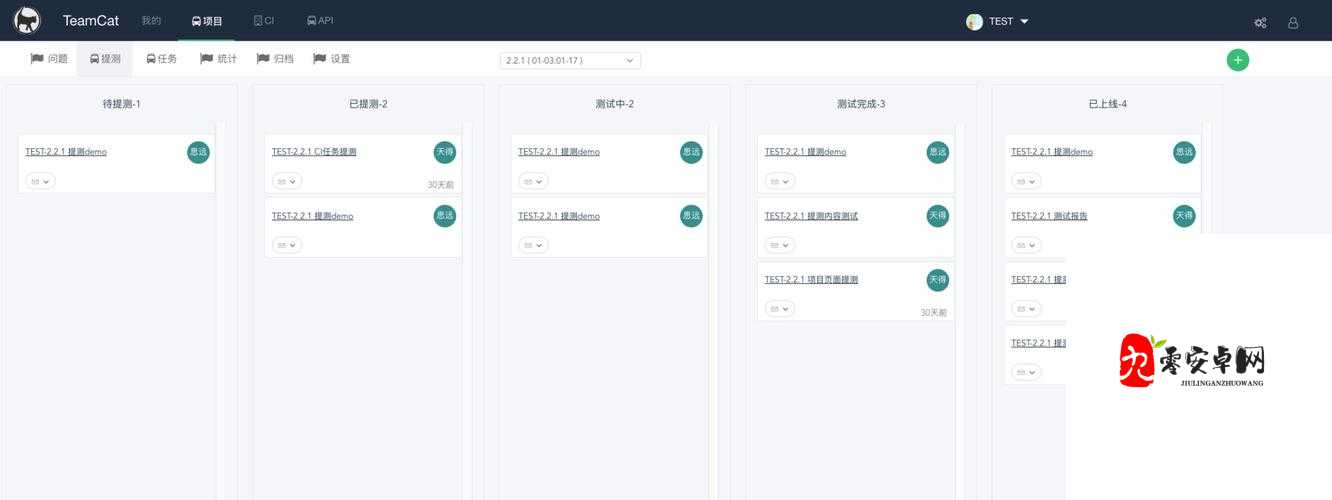Click the TeamCat cat logo
The image size is (1332, 500).
(x=27, y=20)
